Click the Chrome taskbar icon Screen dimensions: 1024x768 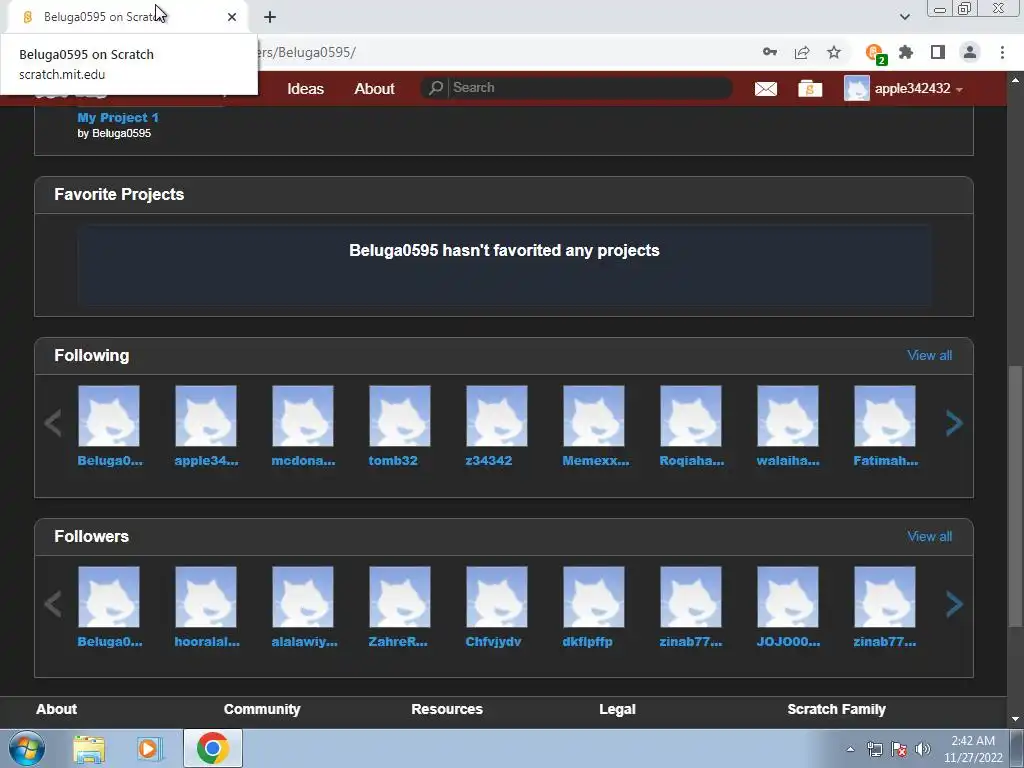[x=212, y=748]
